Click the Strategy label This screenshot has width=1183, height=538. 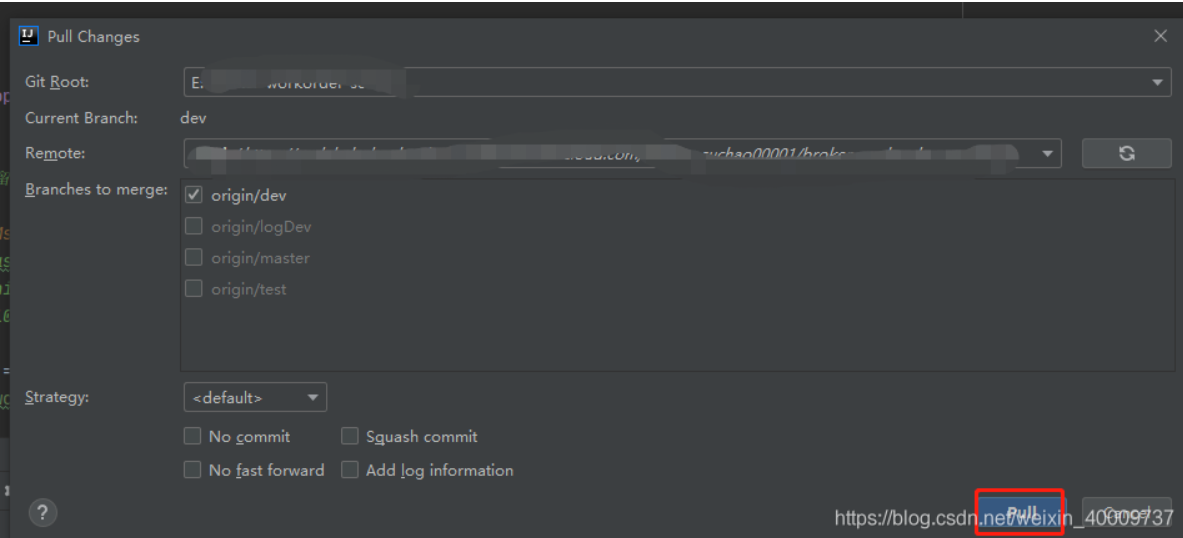(57, 397)
